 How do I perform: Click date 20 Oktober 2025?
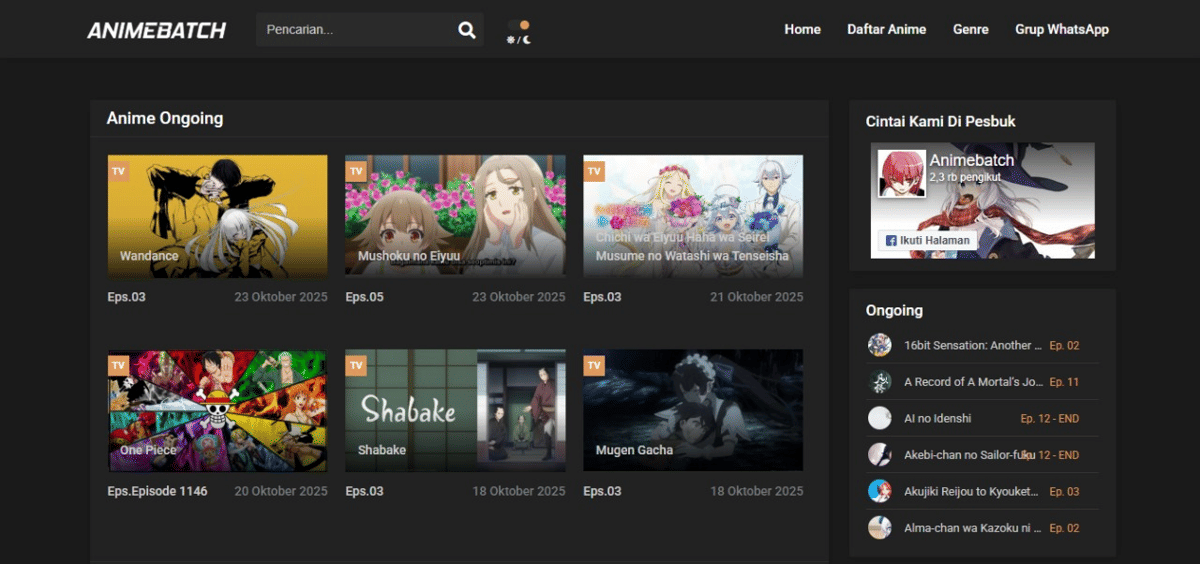tap(281, 491)
